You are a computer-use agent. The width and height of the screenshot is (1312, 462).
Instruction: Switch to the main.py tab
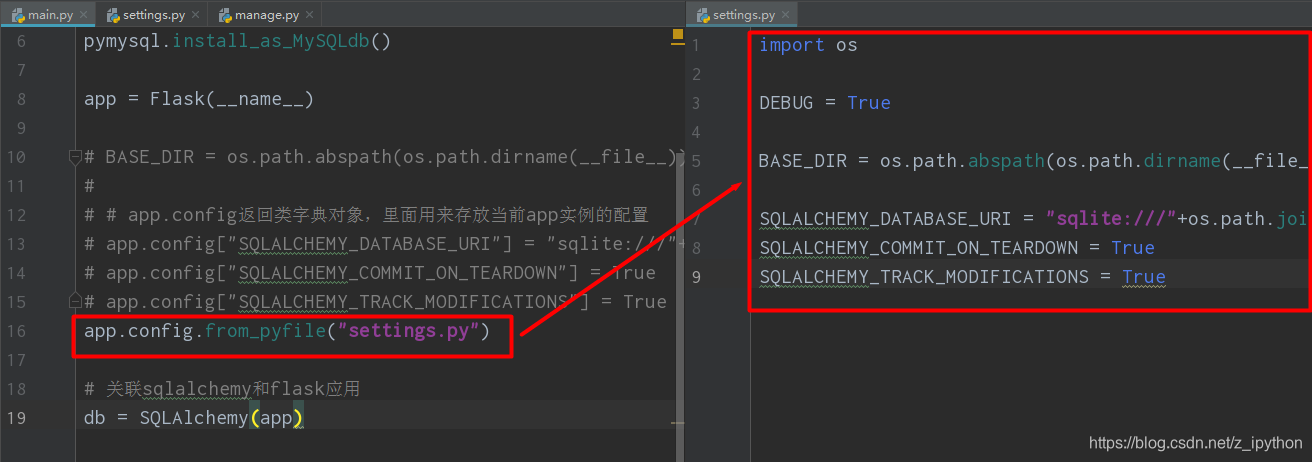click(46, 15)
